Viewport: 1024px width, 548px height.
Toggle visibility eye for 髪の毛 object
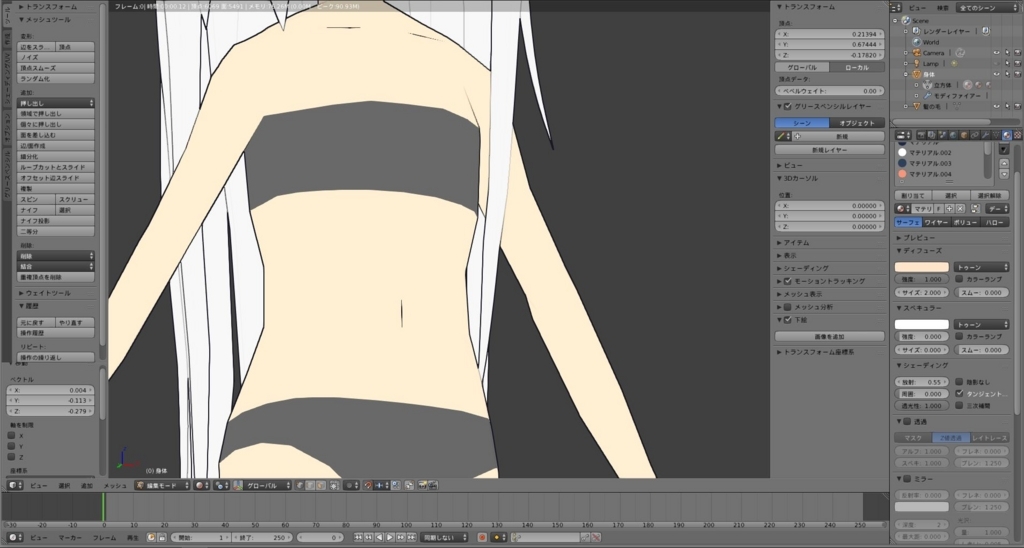pos(996,106)
